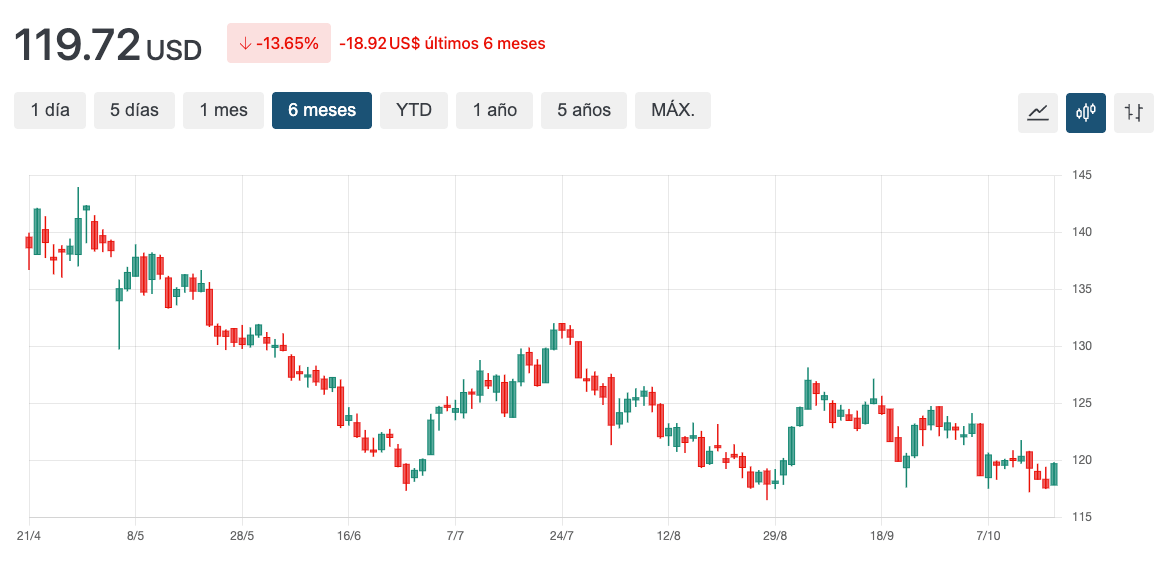Choose the YTD time range
This screenshot has height=561, width=1166.
point(414,110)
